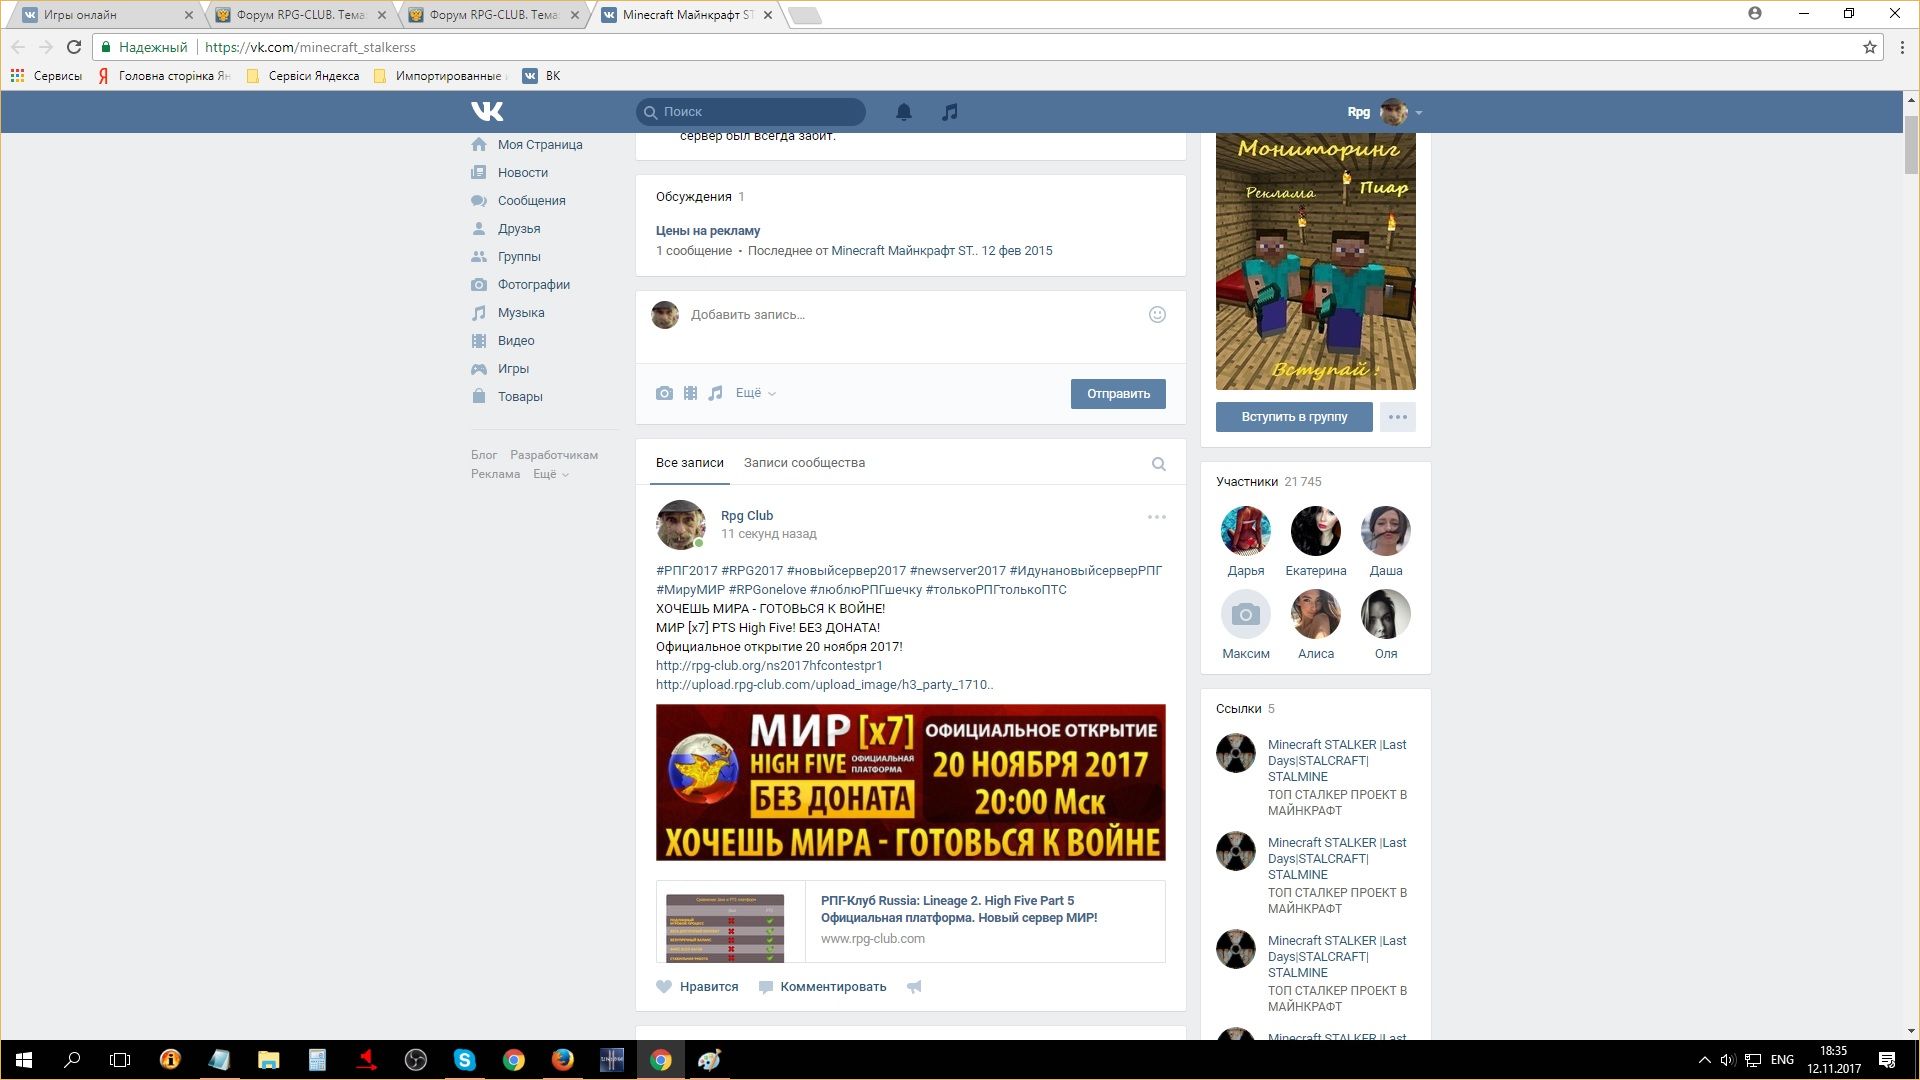Expand the Ещё attachment dropdown
Screen dimensions: 1920x1080
point(755,393)
